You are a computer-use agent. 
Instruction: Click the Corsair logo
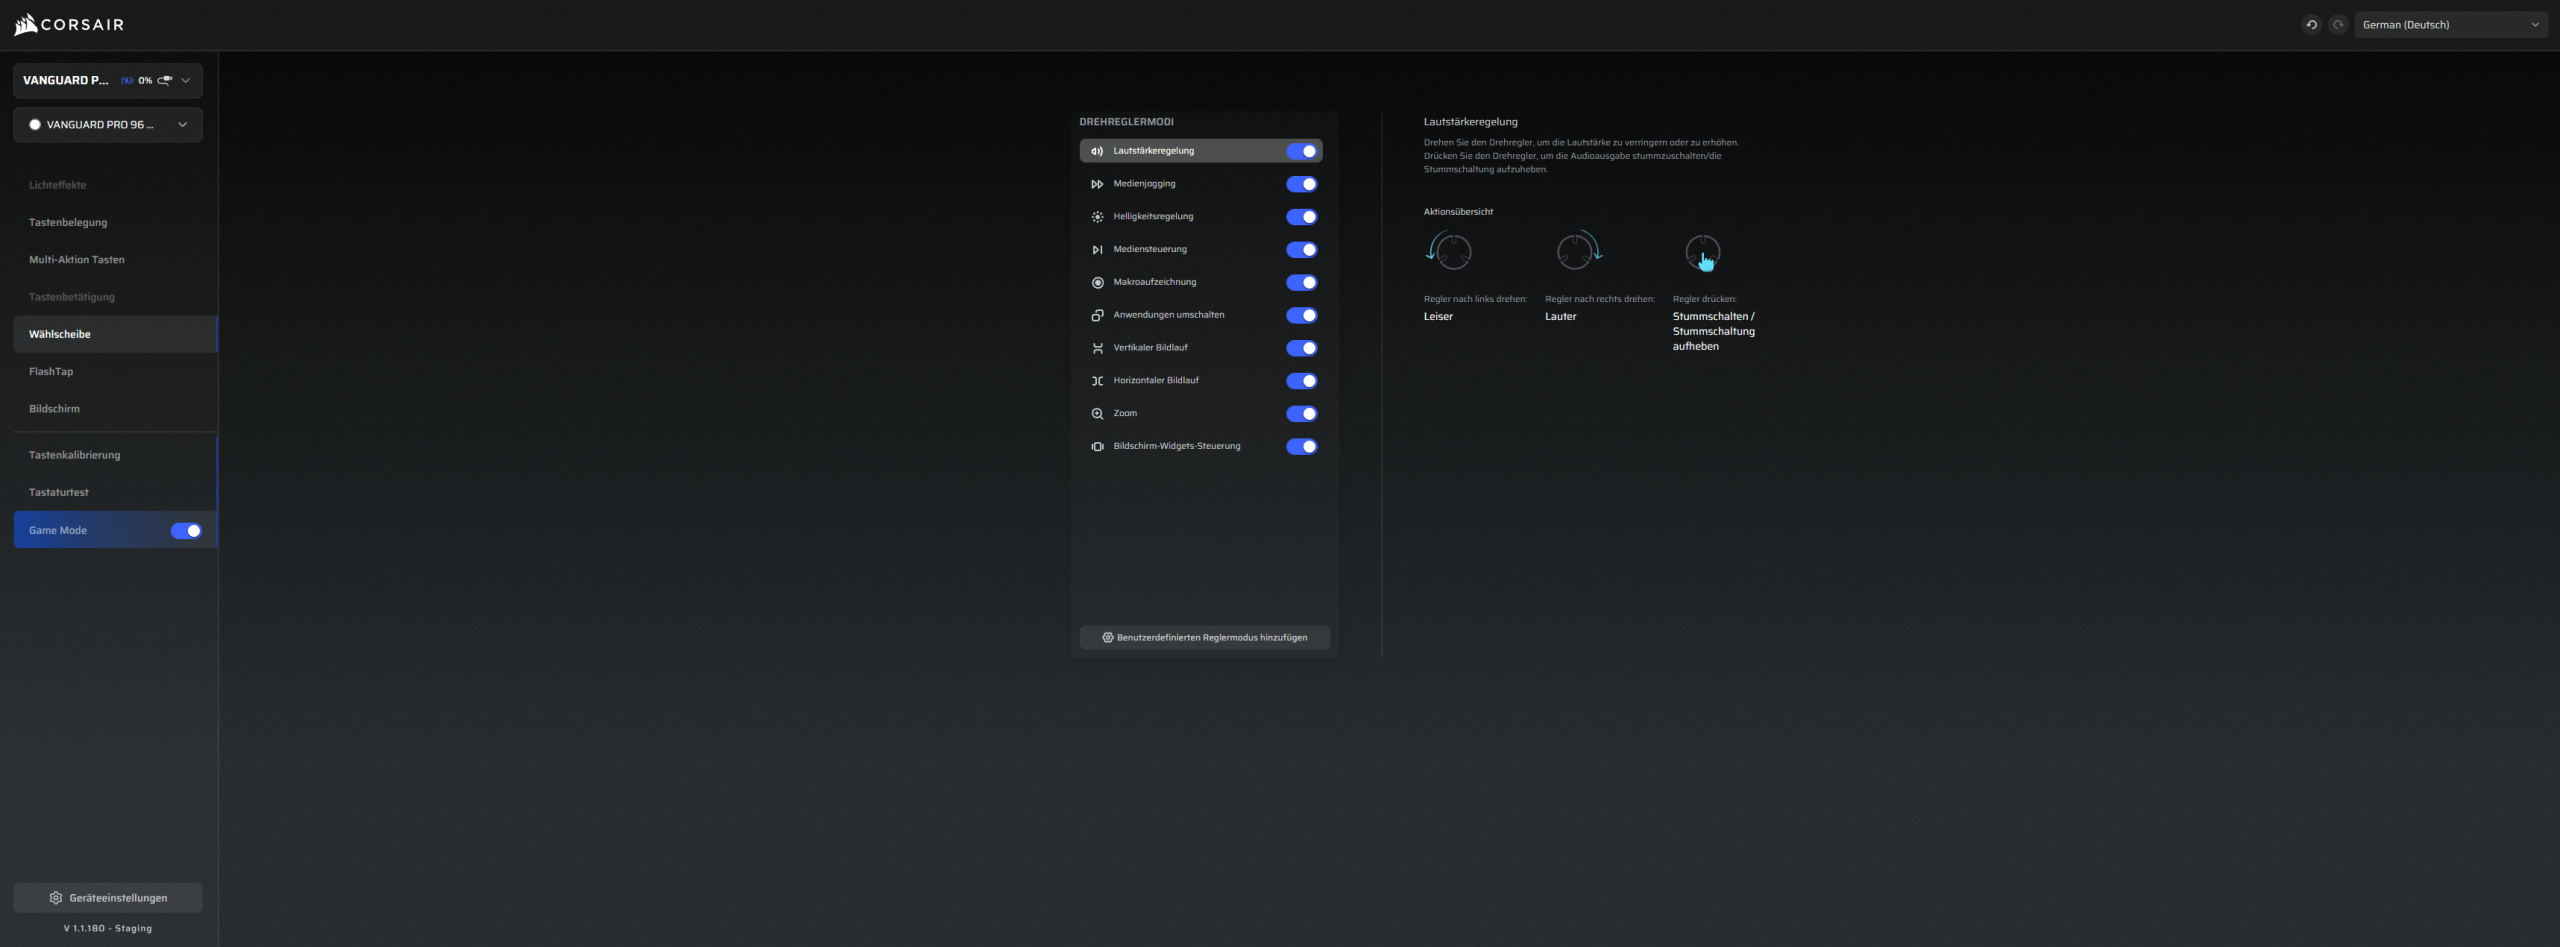(x=68, y=24)
